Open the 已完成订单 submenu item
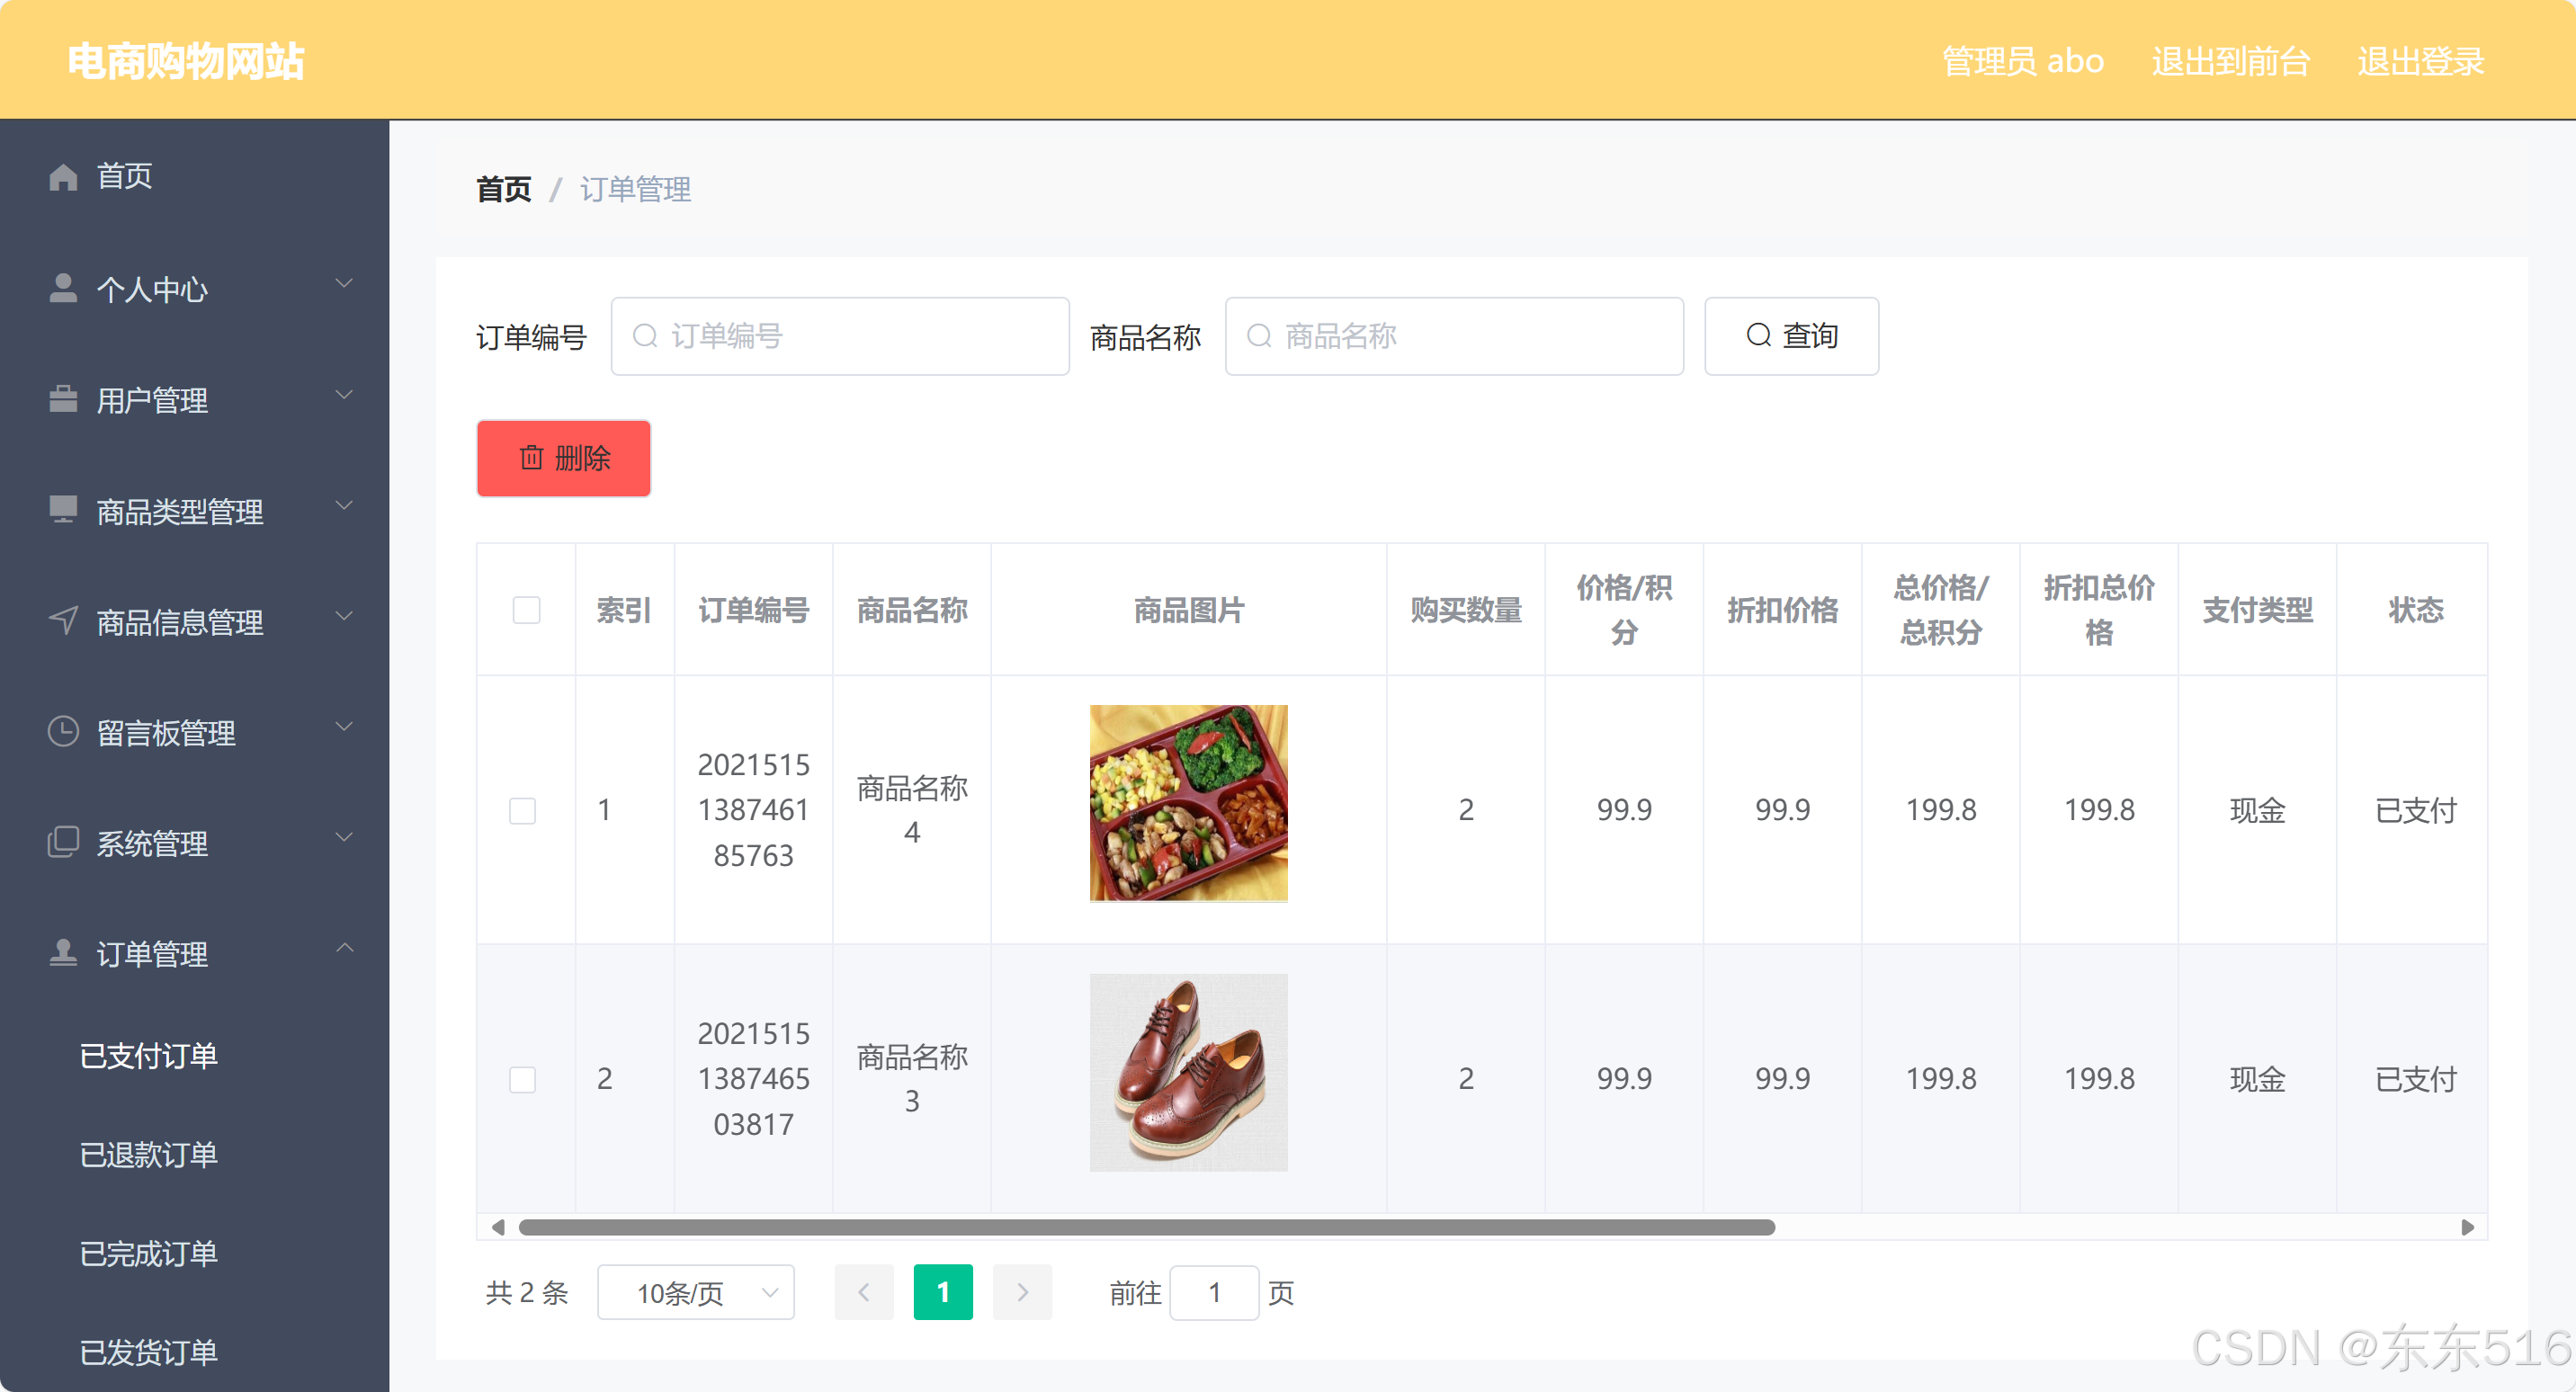The image size is (2576, 1392). click(x=149, y=1254)
